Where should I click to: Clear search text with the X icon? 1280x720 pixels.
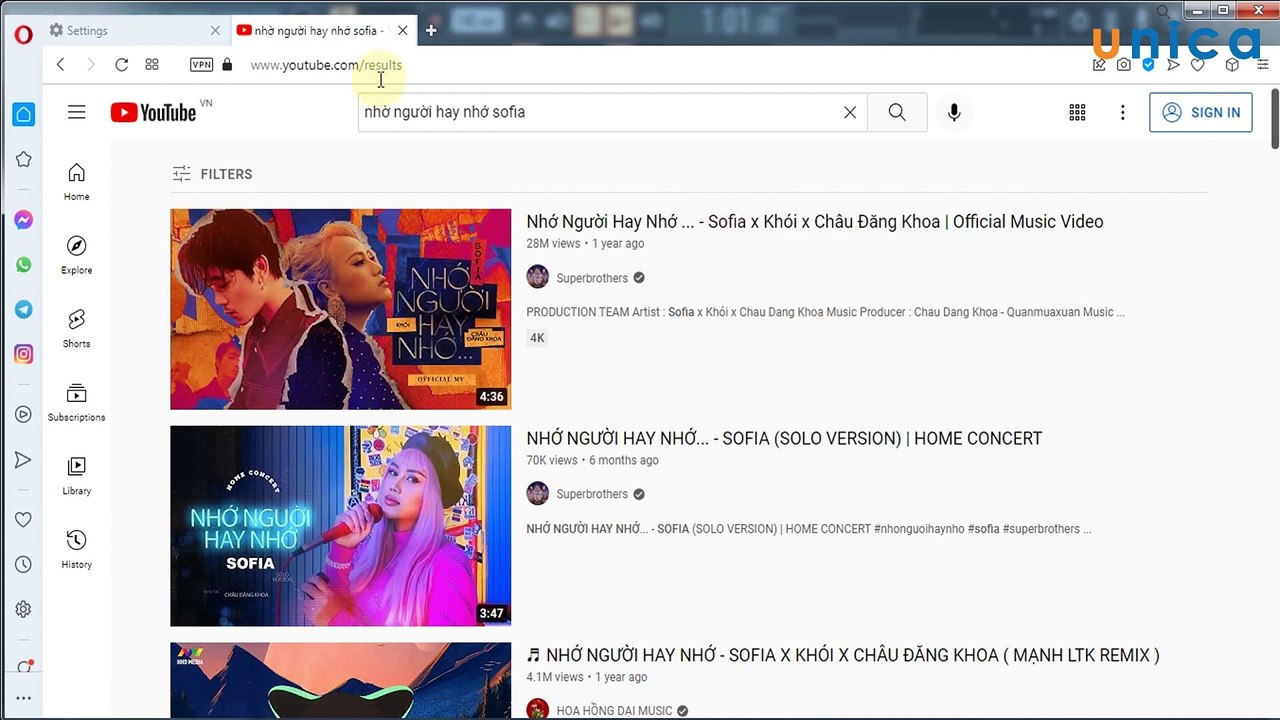pyautogui.click(x=850, y=112)
